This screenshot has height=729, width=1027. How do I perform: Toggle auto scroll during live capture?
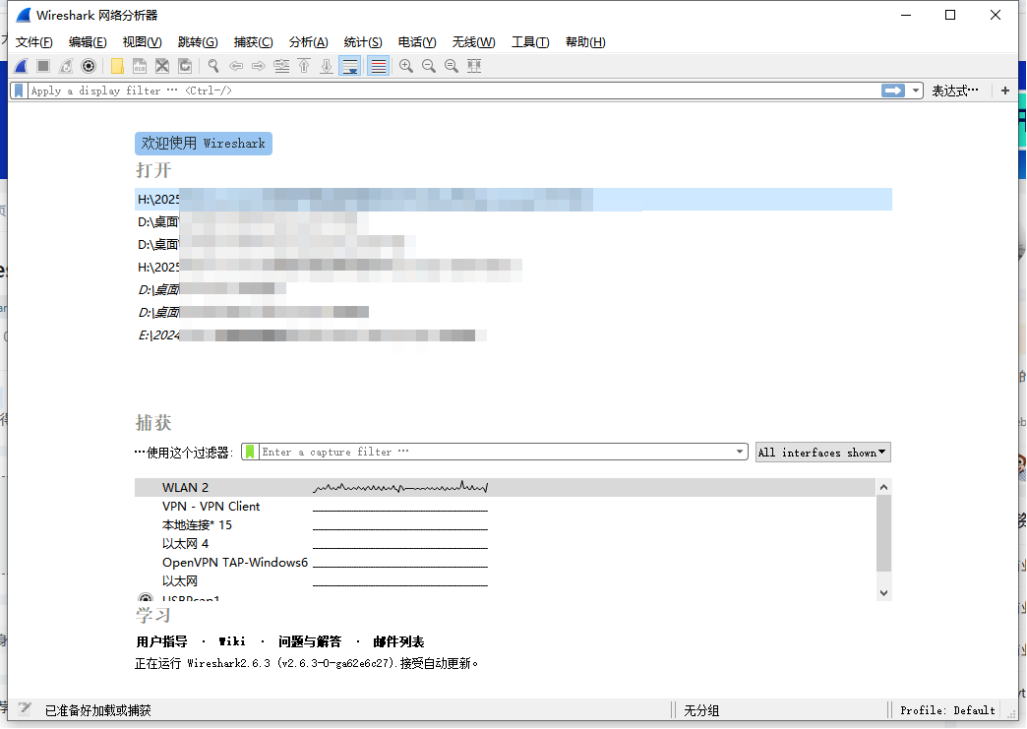(350, 66)
